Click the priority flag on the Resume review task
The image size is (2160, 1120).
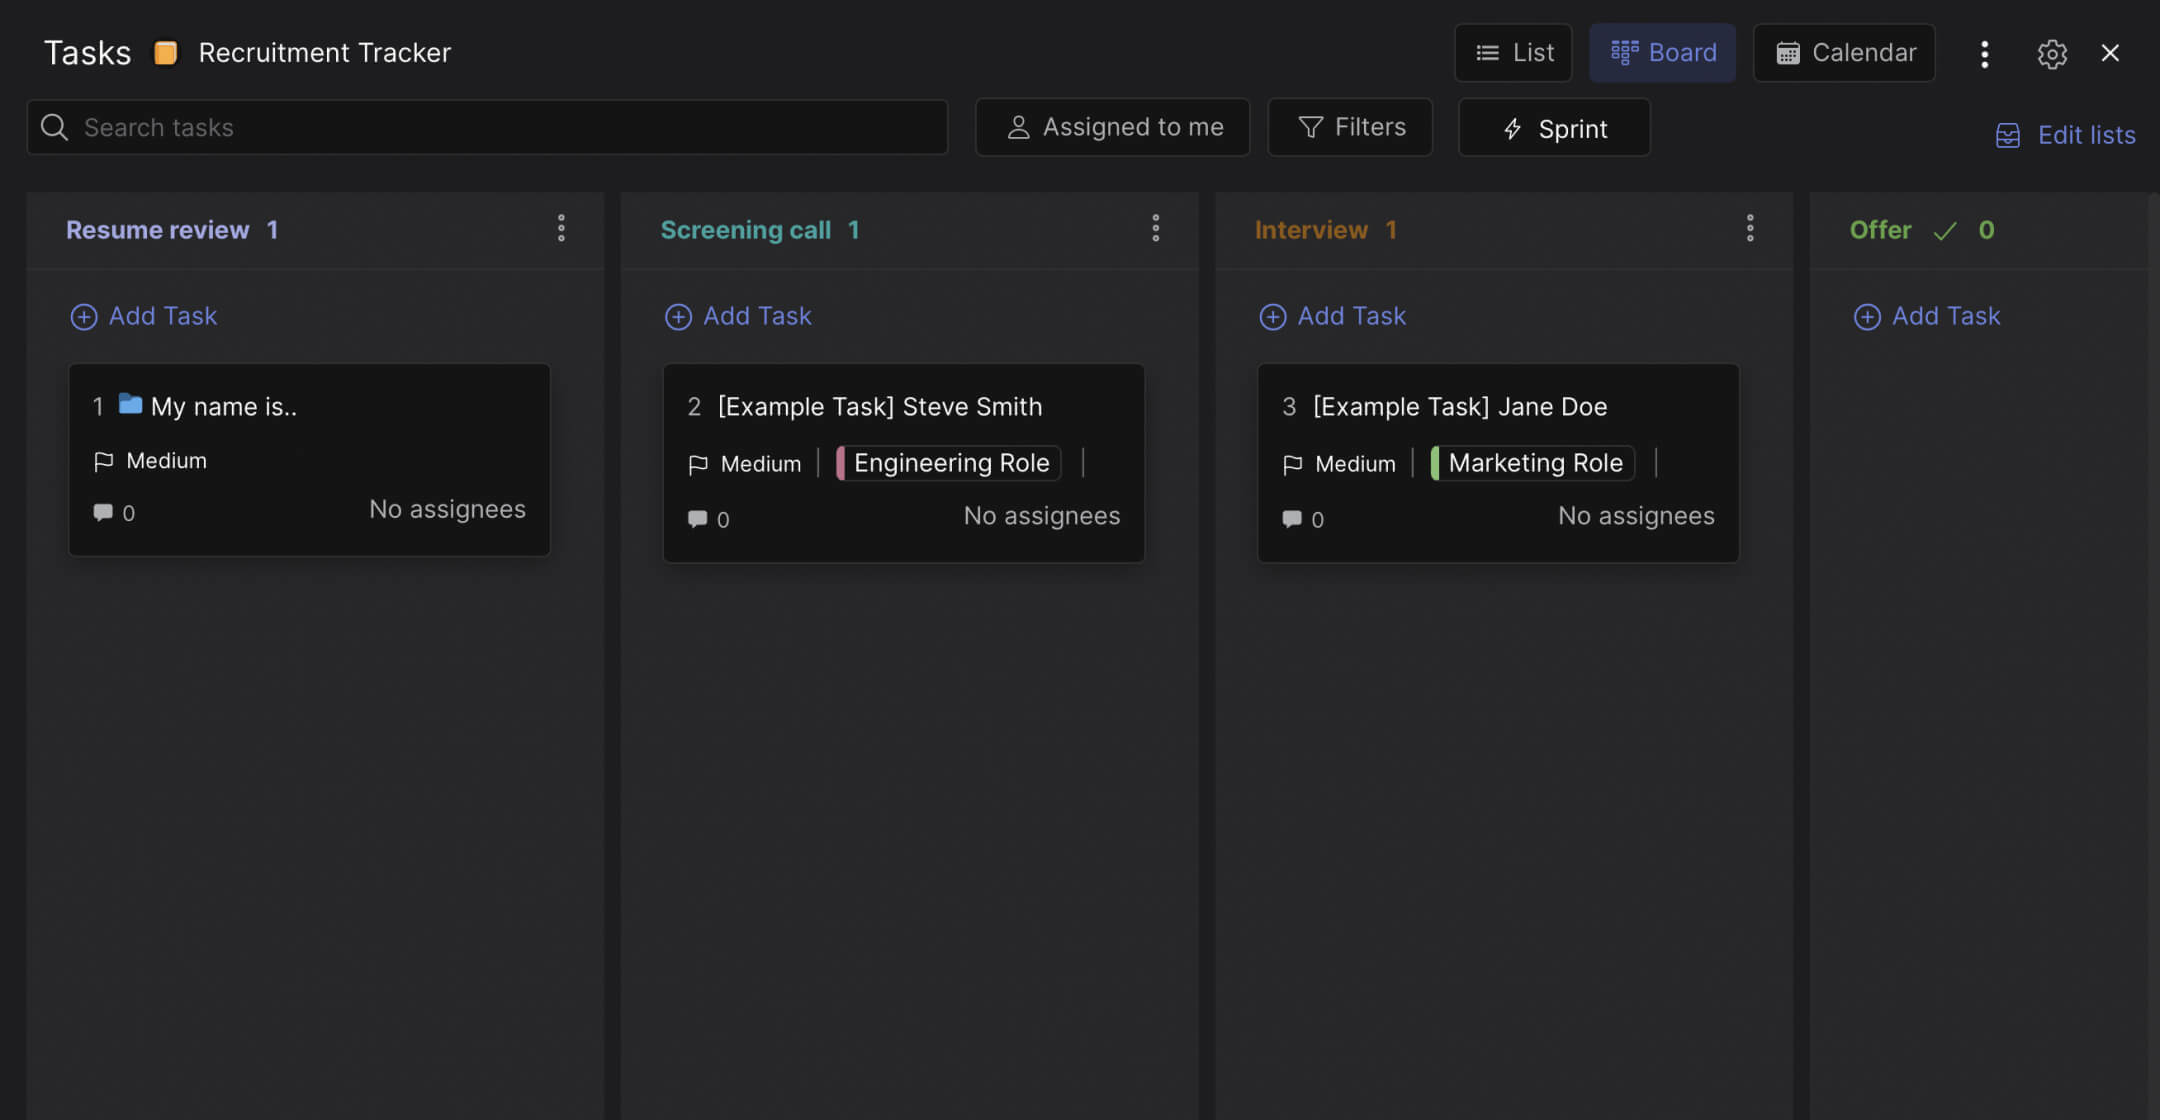[x=104, y=461]
